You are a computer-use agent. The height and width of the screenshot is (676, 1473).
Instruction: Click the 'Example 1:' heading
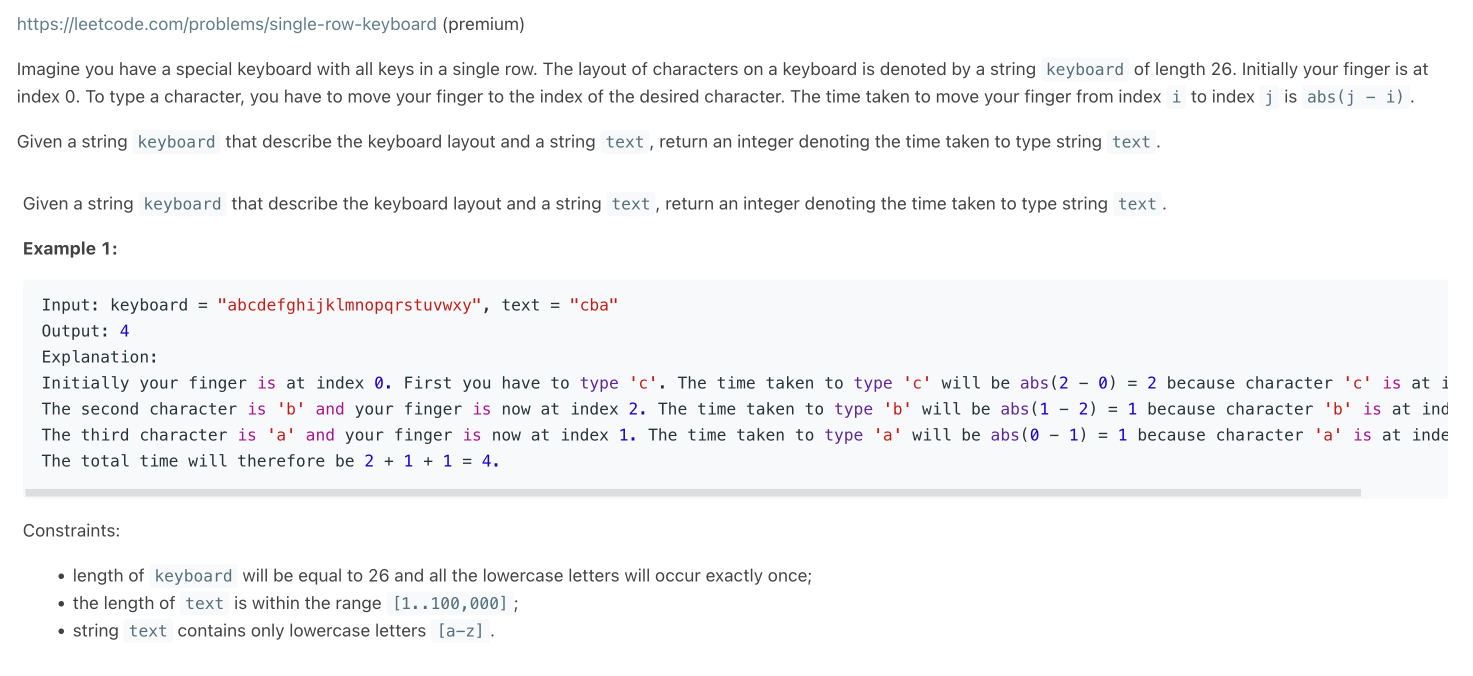pyautogui.click(x=70, y=248)
